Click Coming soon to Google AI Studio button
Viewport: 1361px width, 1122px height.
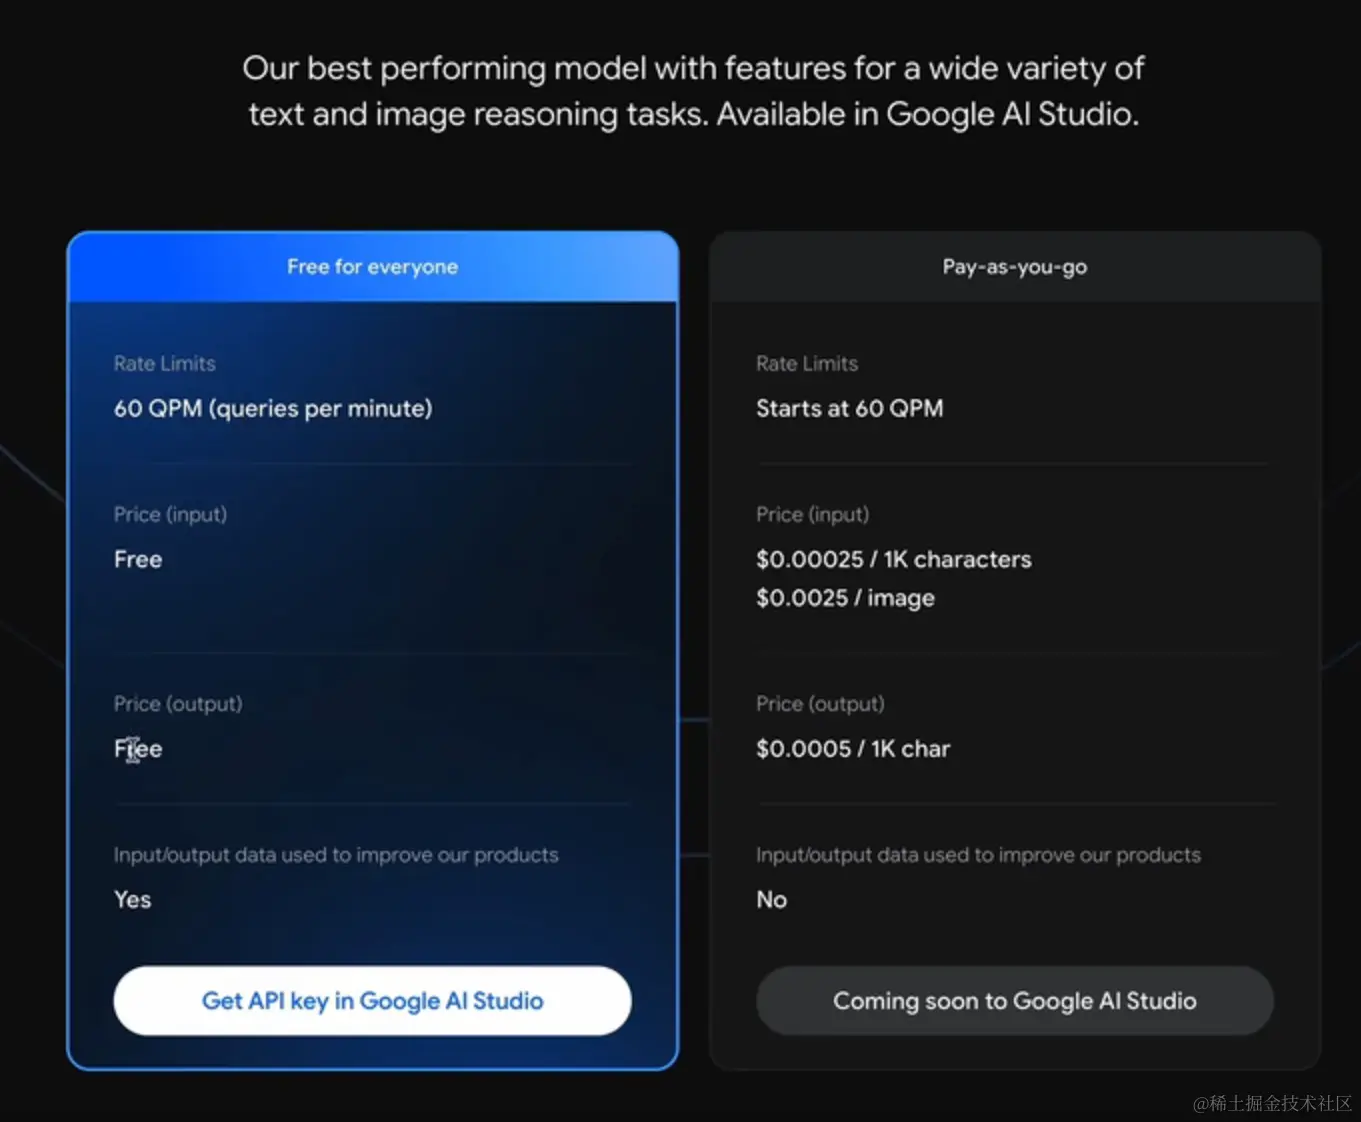pyautogui.click(x=1014, y=1001)
